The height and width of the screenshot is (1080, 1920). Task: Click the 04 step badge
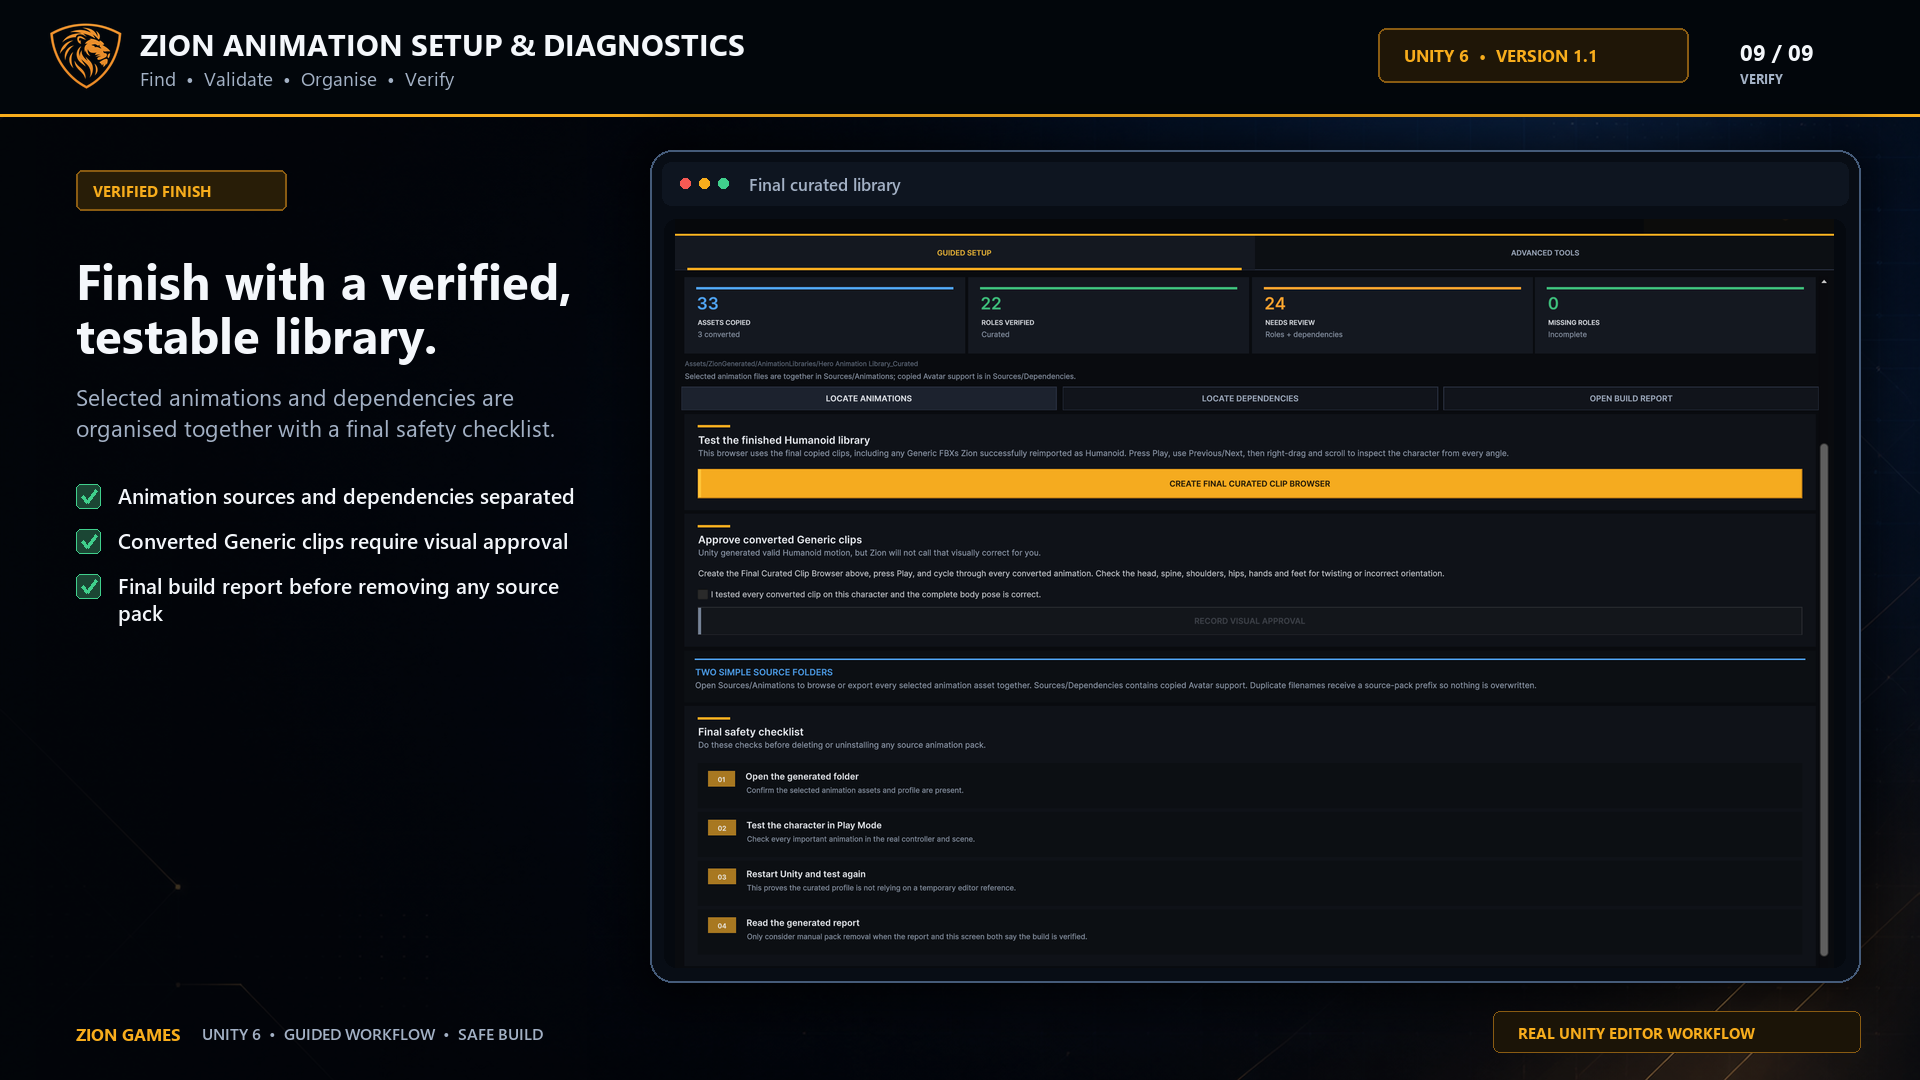(x=721, y=926)
